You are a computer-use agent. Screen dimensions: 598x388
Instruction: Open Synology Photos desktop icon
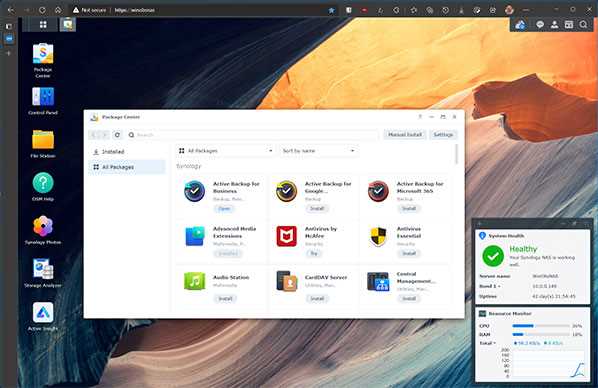point(43,225)
